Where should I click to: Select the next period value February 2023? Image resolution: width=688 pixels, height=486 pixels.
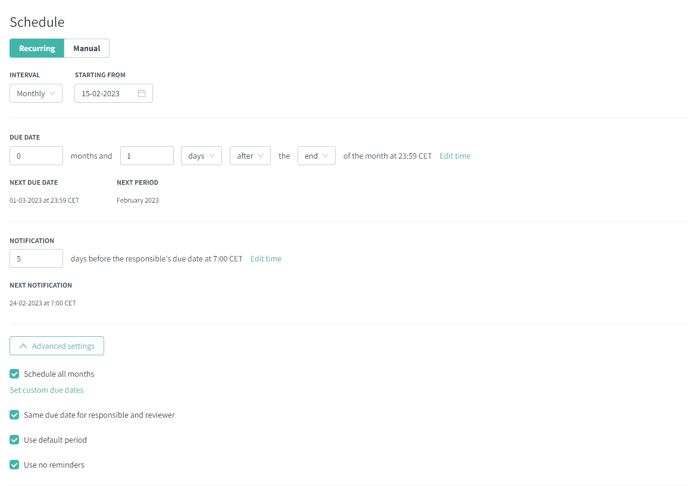point(137,200)
